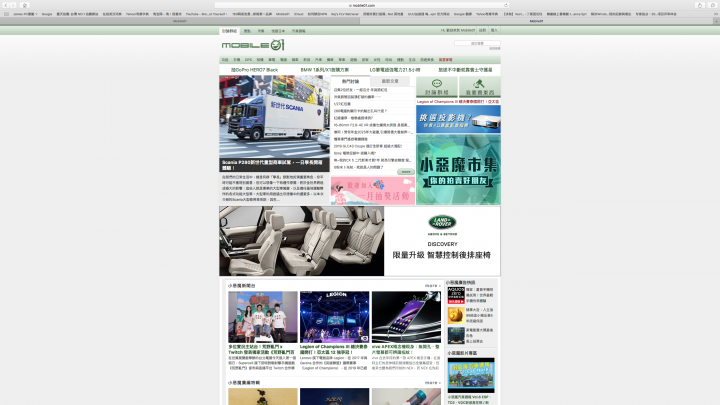This screenshot has height=405, width=720.
Task: Click the Safari forward arrow
Action: (x=13, y=5)
